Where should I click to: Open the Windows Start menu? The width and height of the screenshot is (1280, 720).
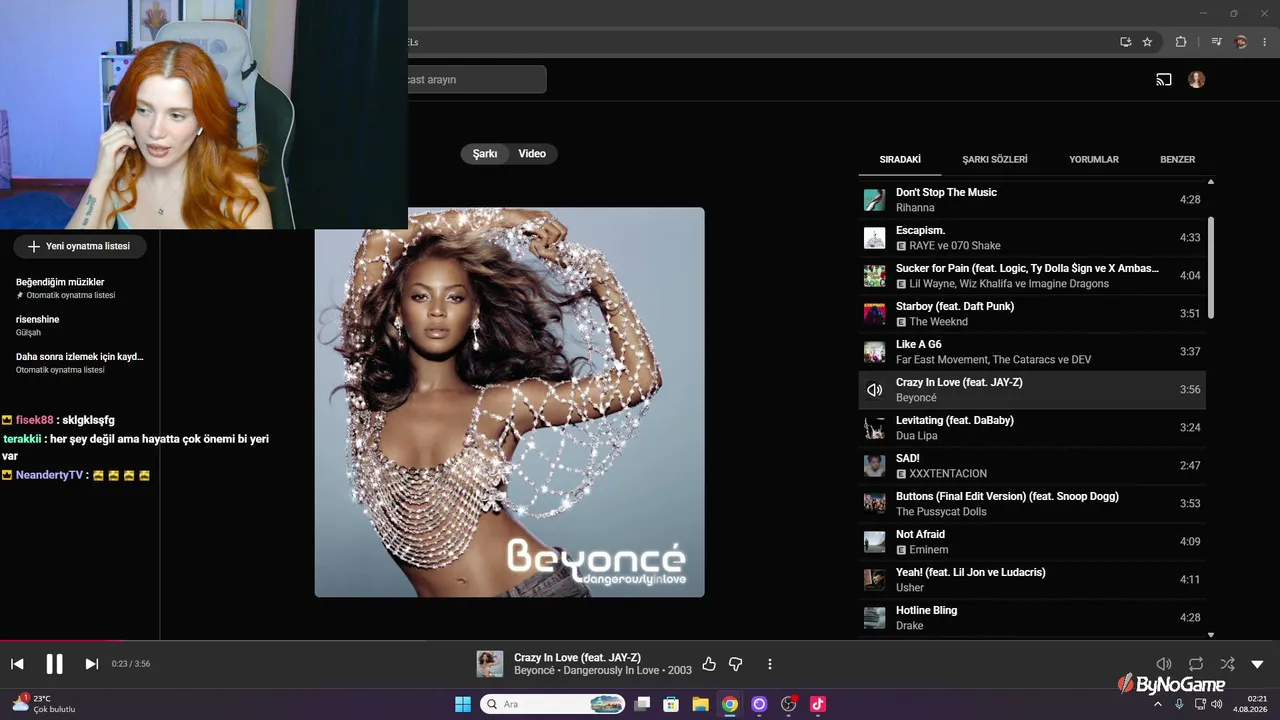463,704
